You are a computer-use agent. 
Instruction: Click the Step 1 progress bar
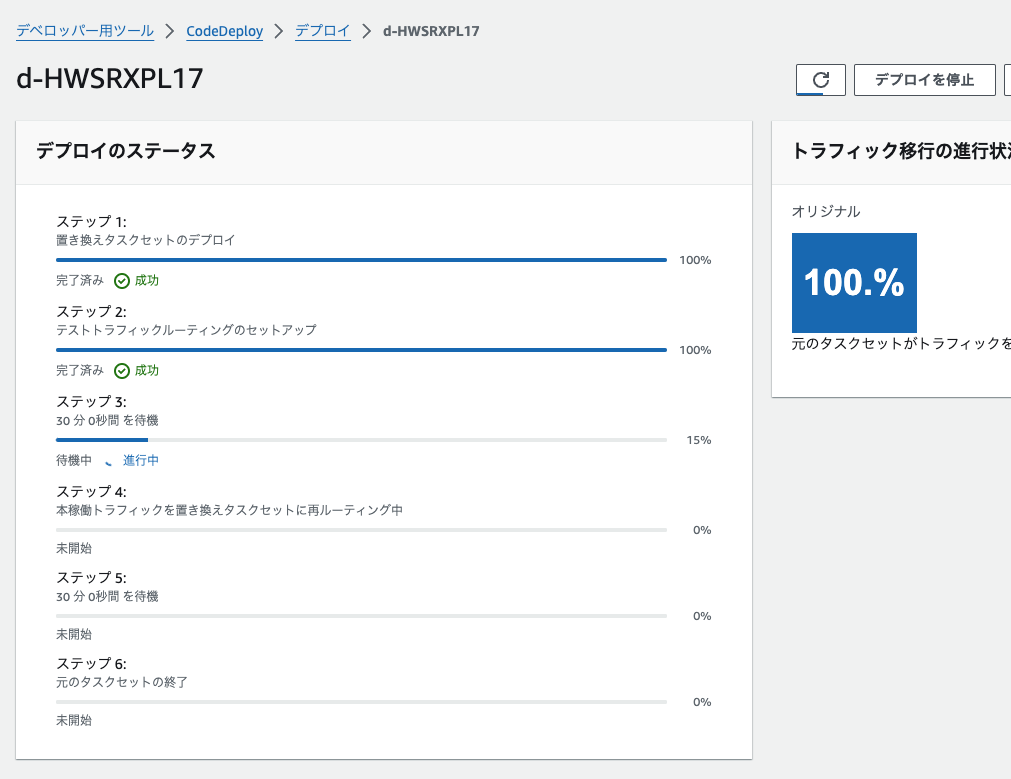coord(361,260)
